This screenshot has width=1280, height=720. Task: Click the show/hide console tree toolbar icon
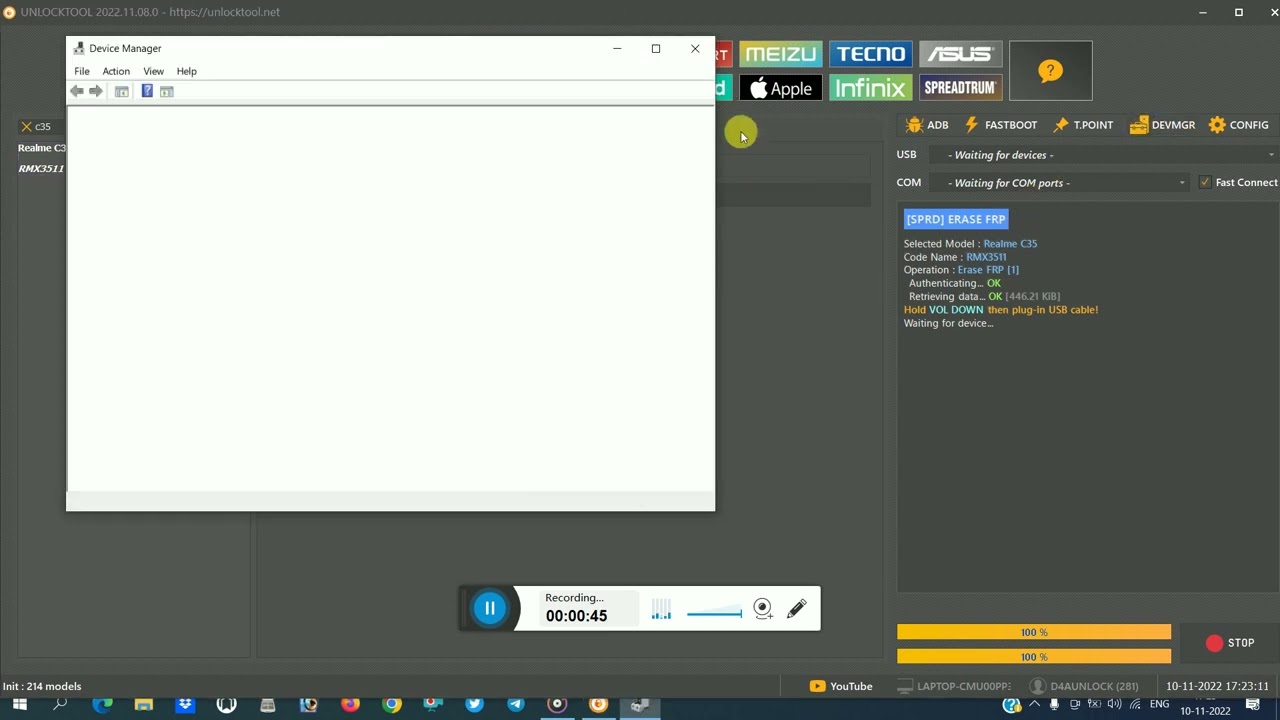coord(122,91)
